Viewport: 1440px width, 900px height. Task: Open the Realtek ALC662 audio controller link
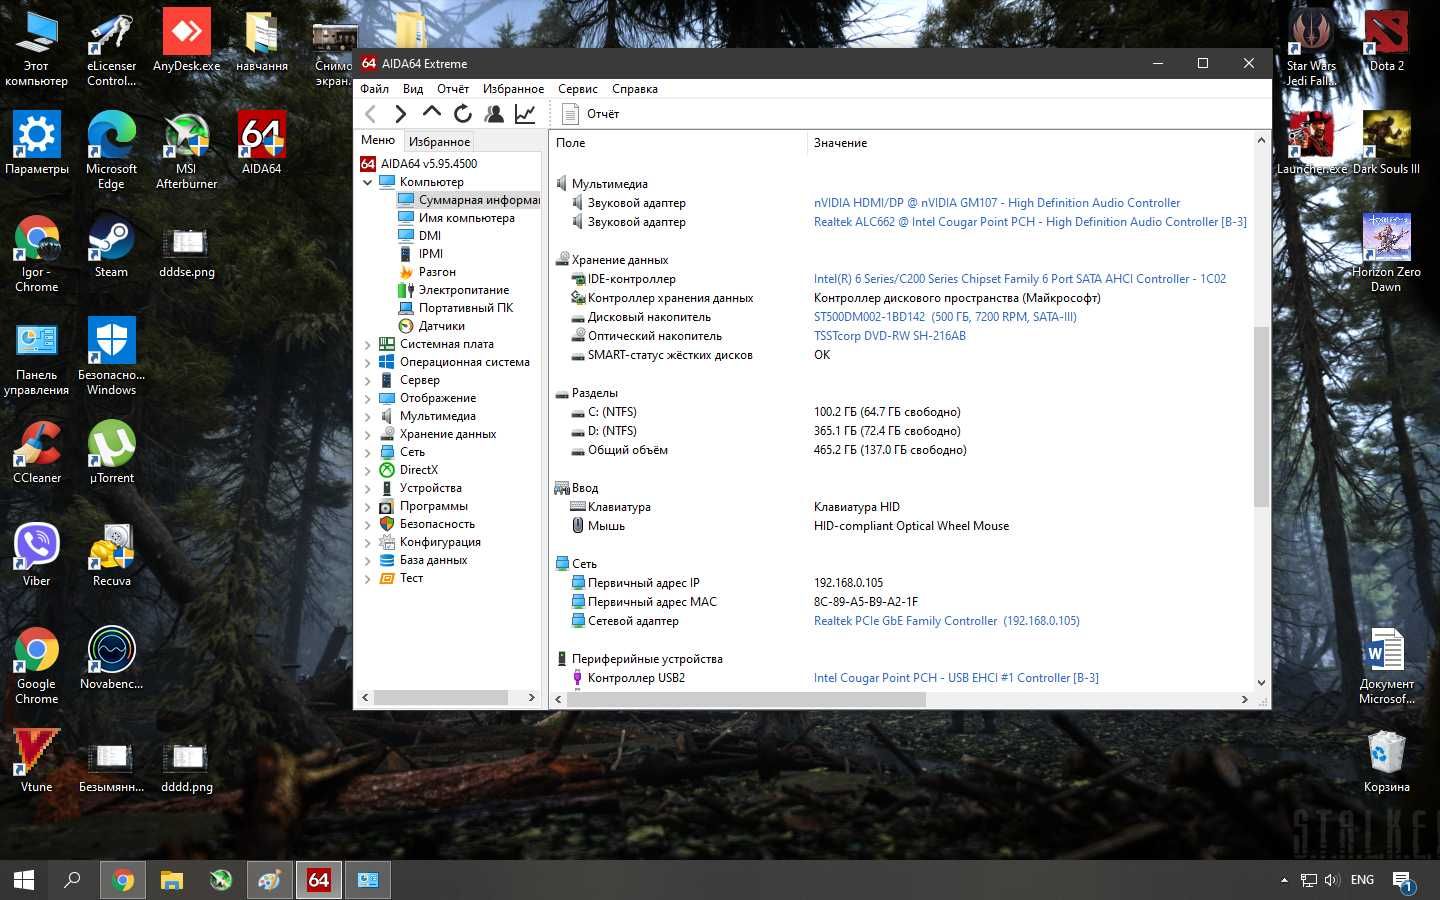click(1030, 222)
